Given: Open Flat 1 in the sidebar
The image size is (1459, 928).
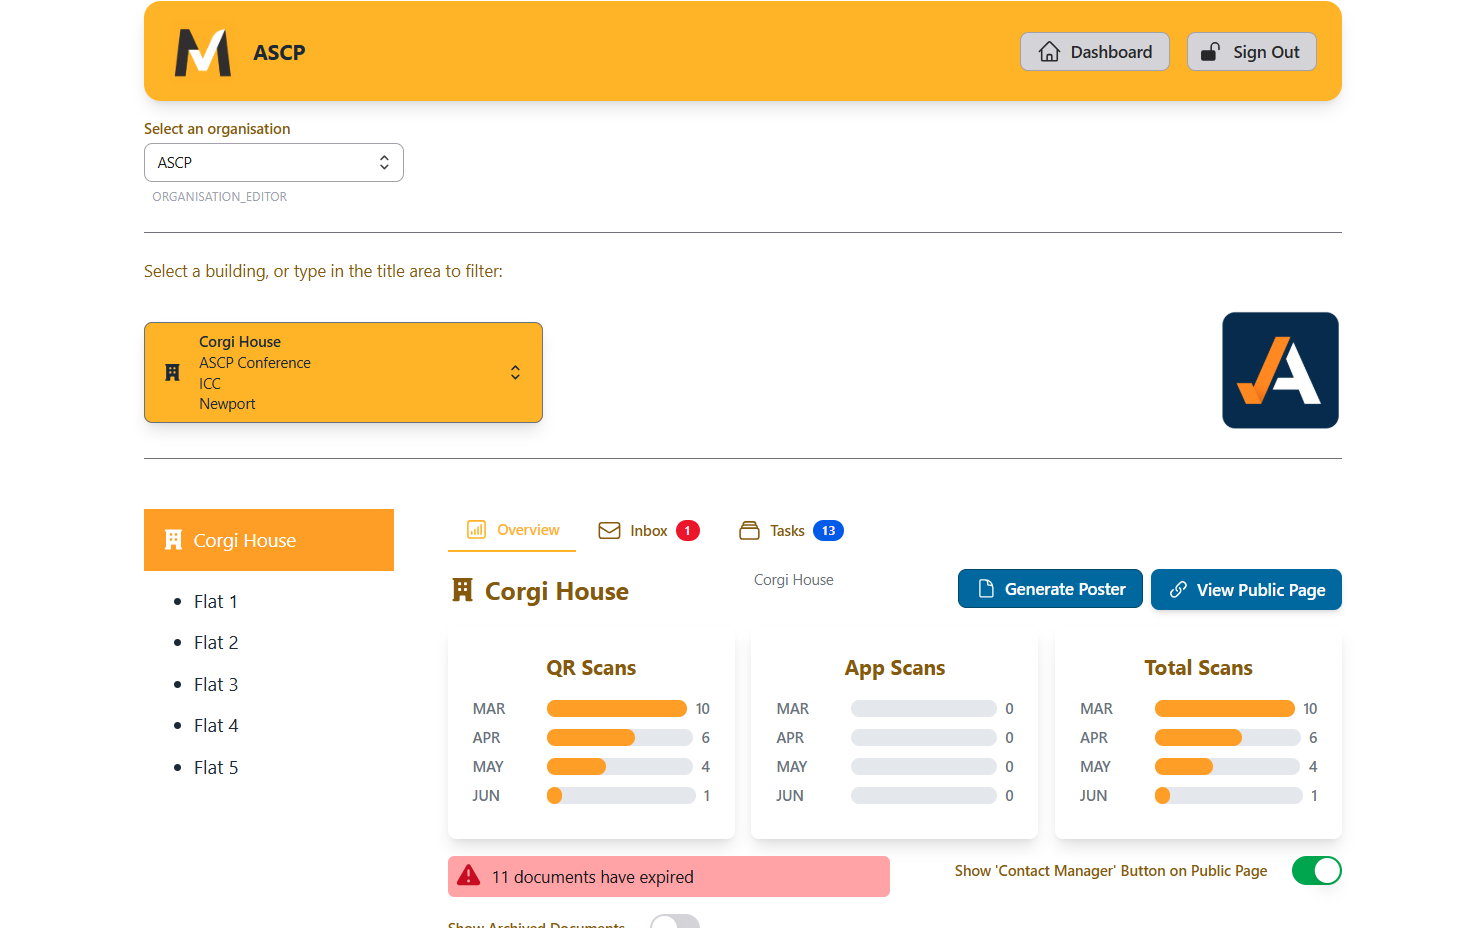Looking at the screenshot, I should 216,601.
